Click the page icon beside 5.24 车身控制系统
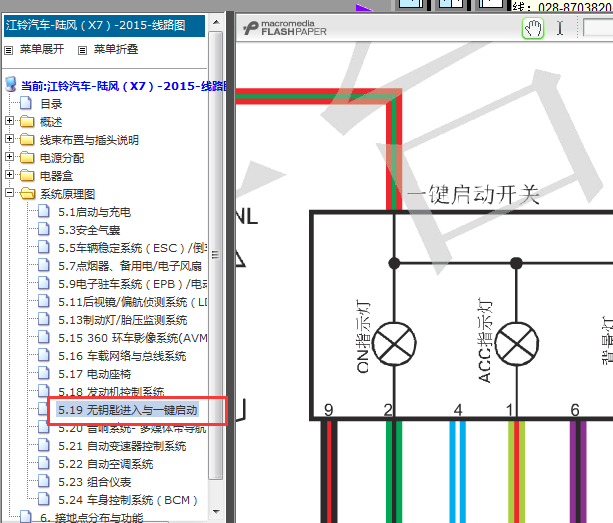The width and height of the screenshot is (613, 523). coord(44,499)
